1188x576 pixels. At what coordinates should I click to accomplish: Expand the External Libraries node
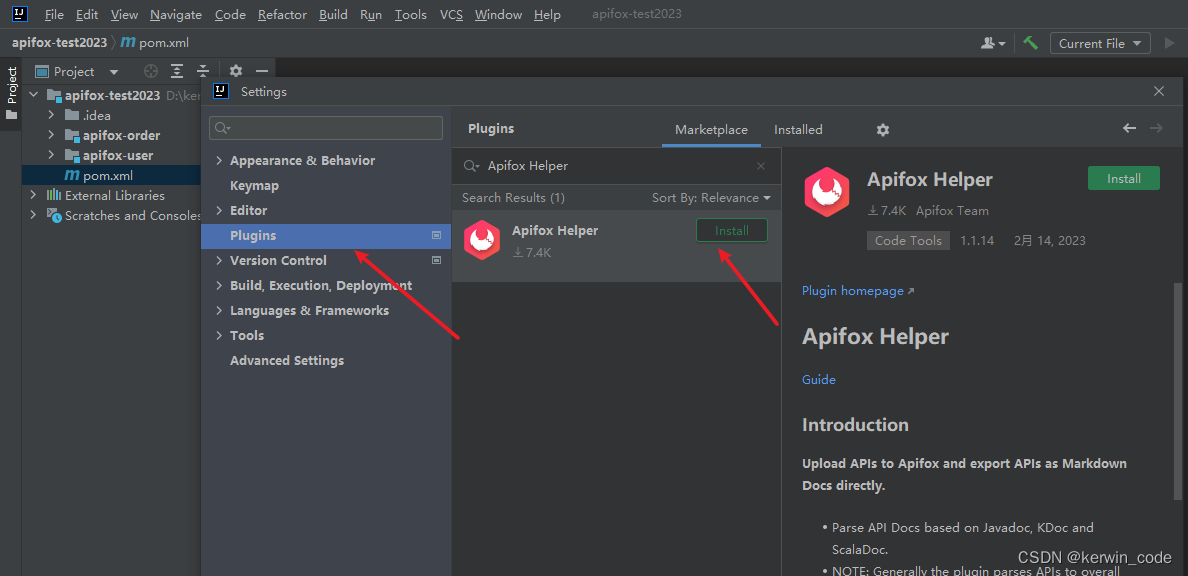point(33,196)
